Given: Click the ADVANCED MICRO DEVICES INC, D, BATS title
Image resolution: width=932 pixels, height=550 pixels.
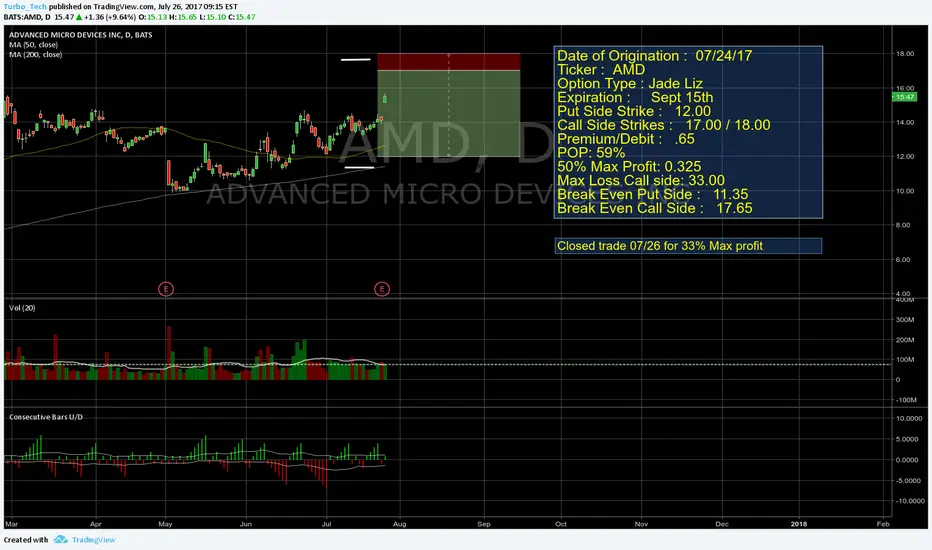Looking at the screenshot, I should (80, 34).
